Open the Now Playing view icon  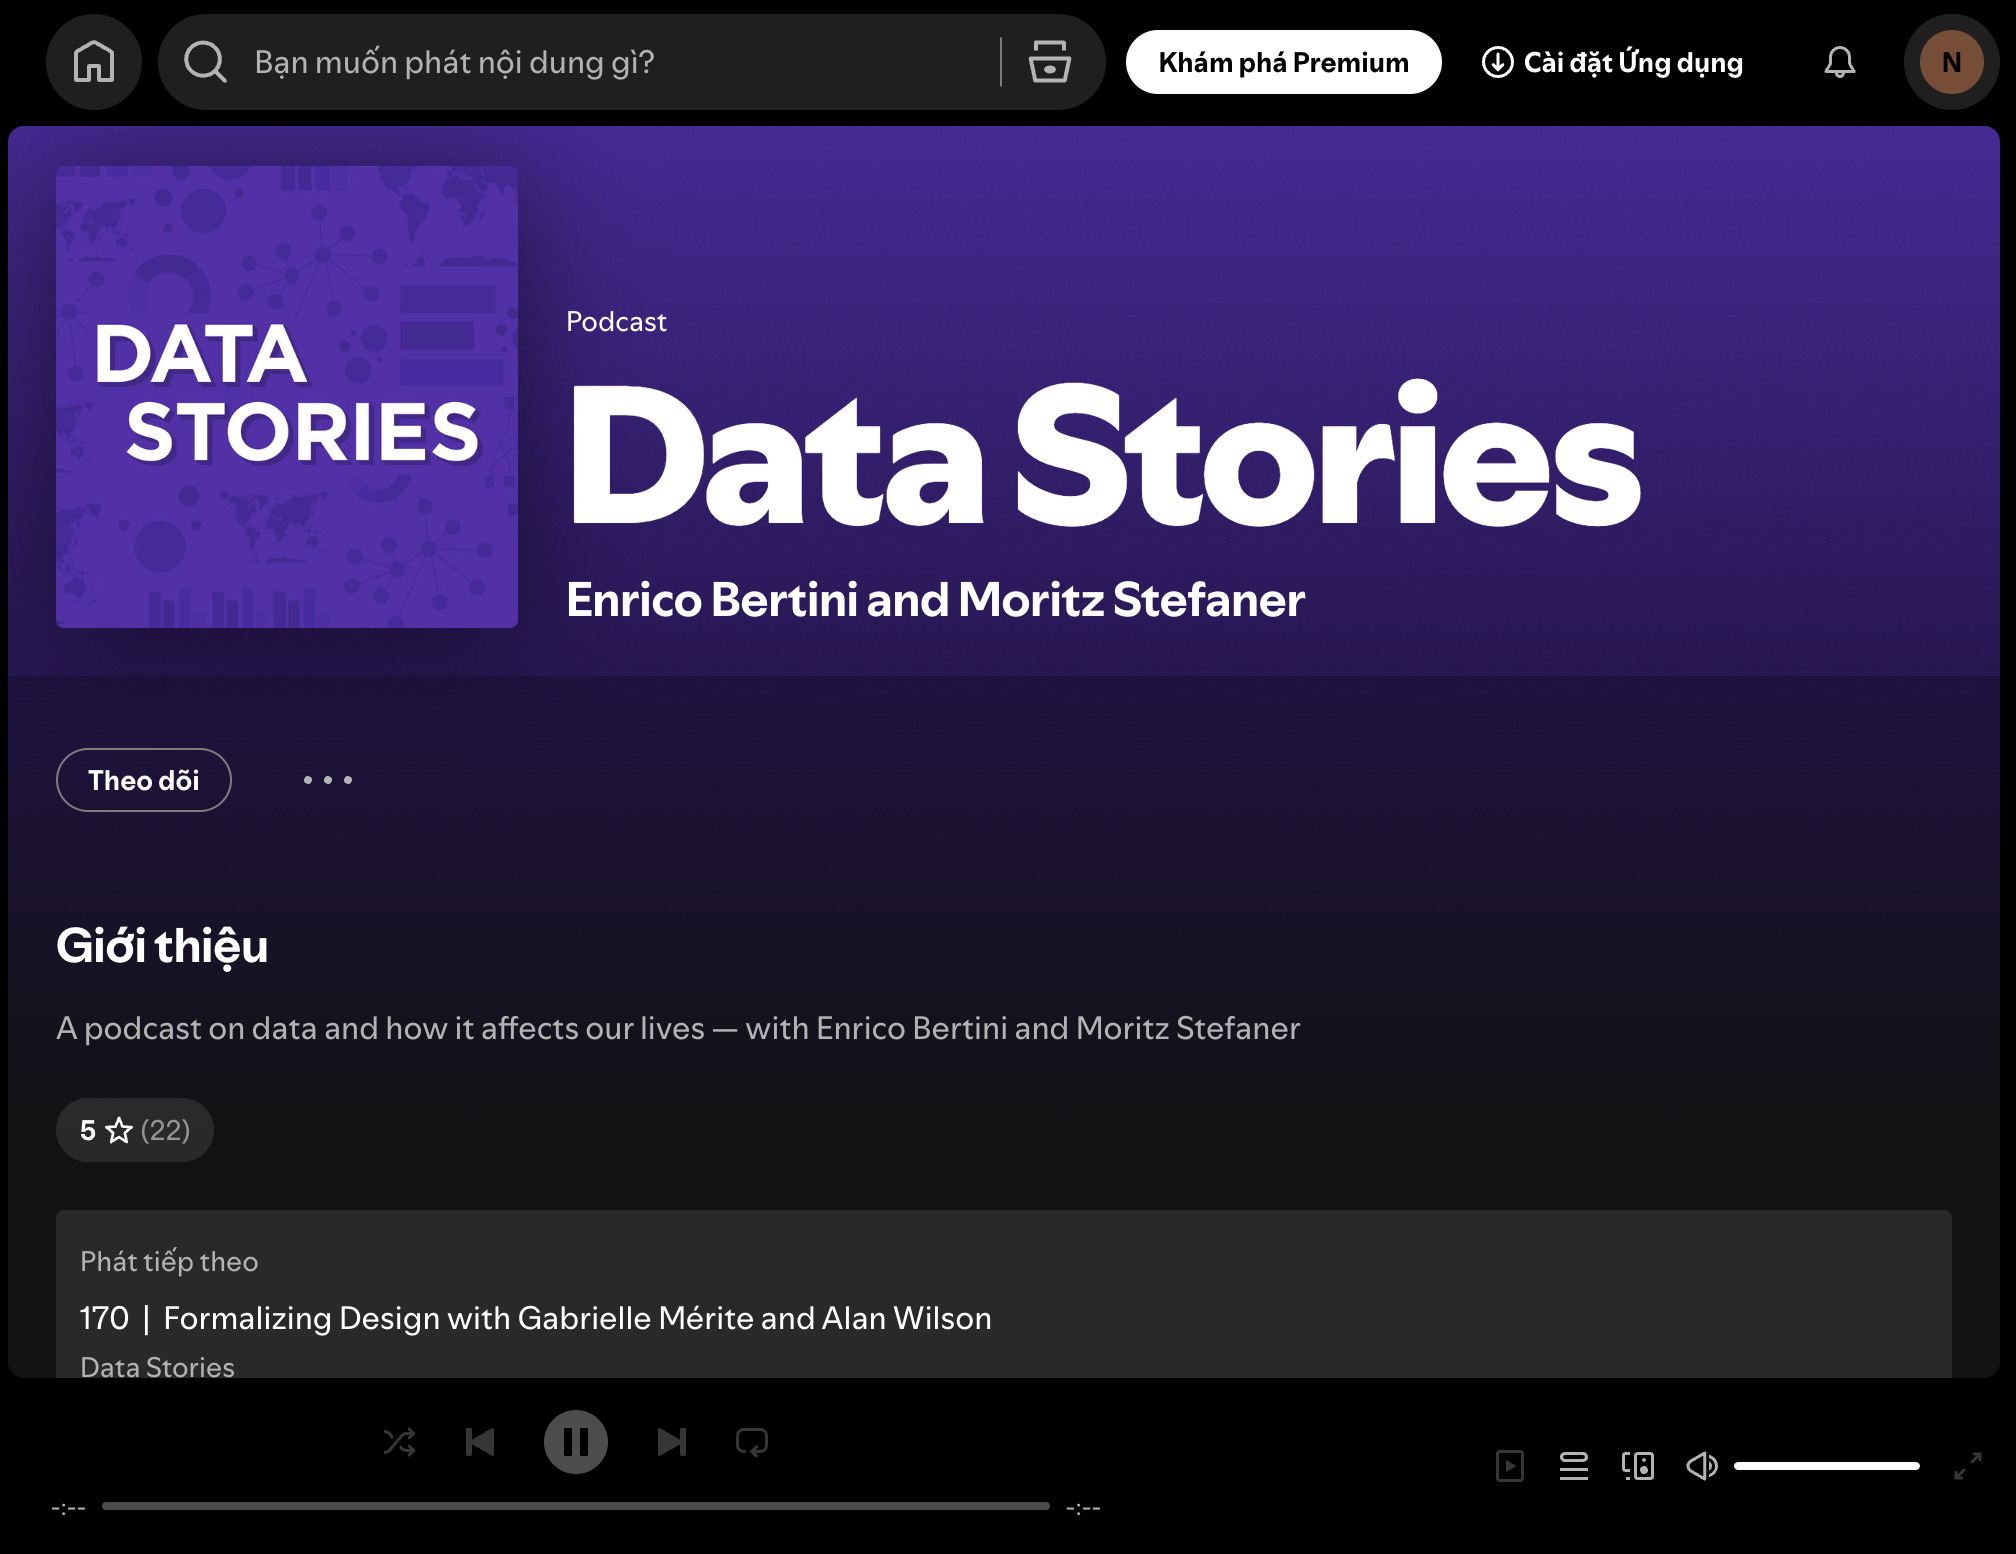click(1510, 1466)
